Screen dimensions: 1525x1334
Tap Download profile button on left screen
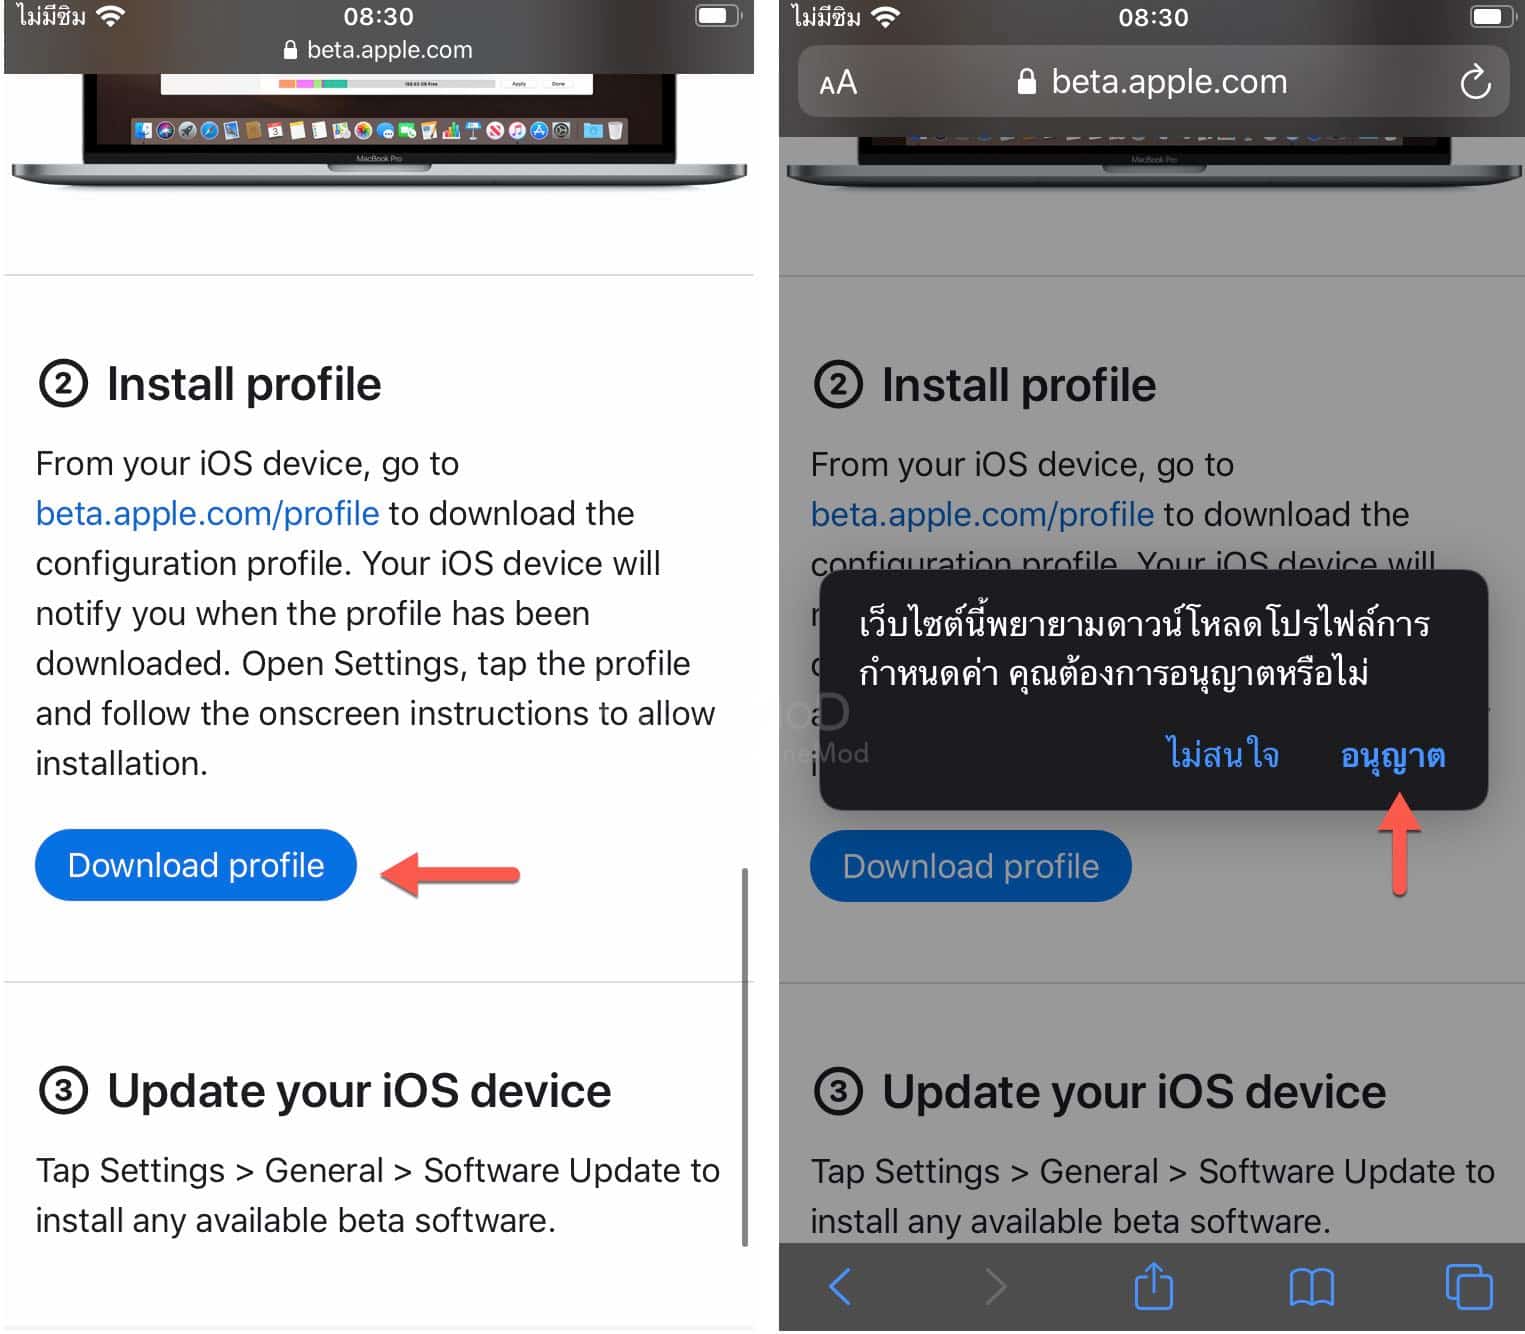click(x=196, y=865)
